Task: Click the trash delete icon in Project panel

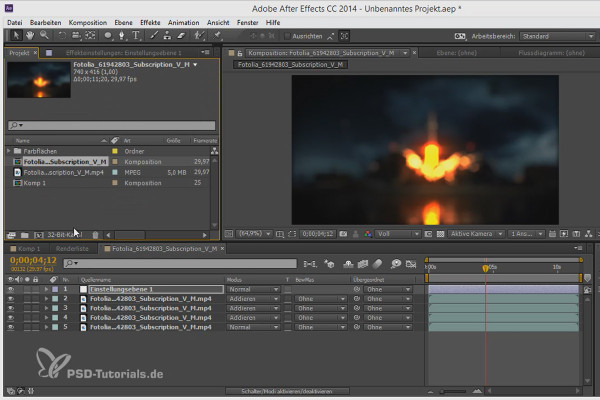Action: click(95, 235)
